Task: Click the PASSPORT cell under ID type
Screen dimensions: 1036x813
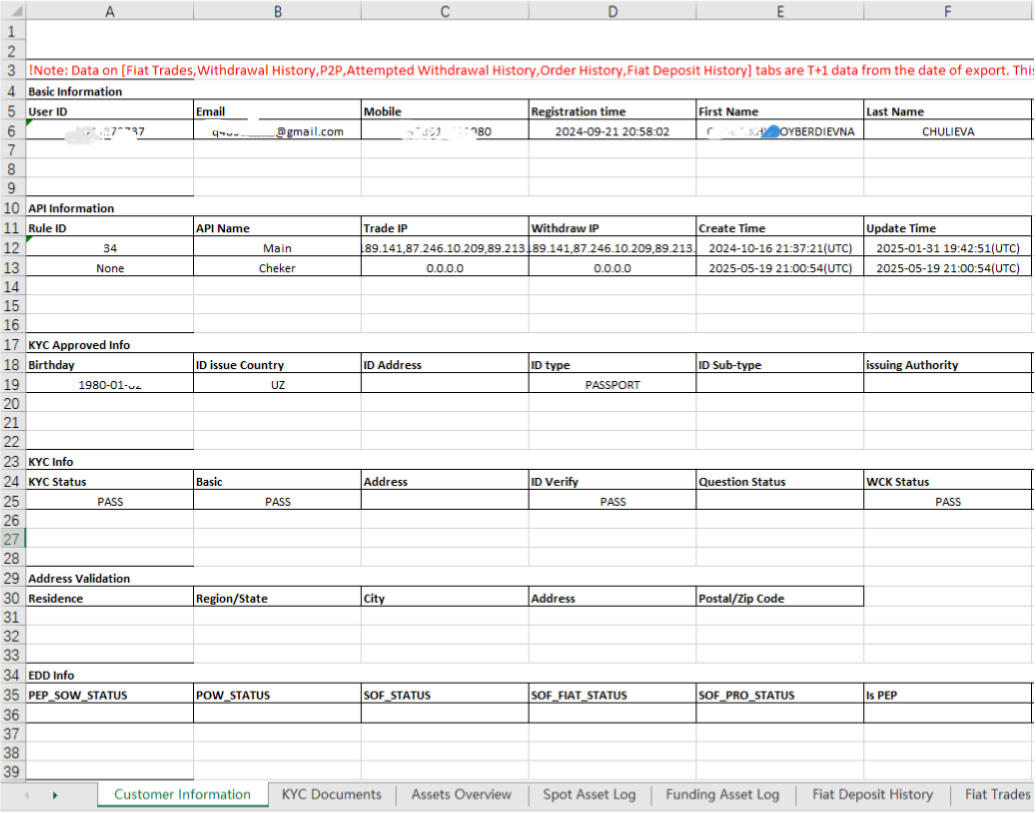Action: [x=612, y=384]
